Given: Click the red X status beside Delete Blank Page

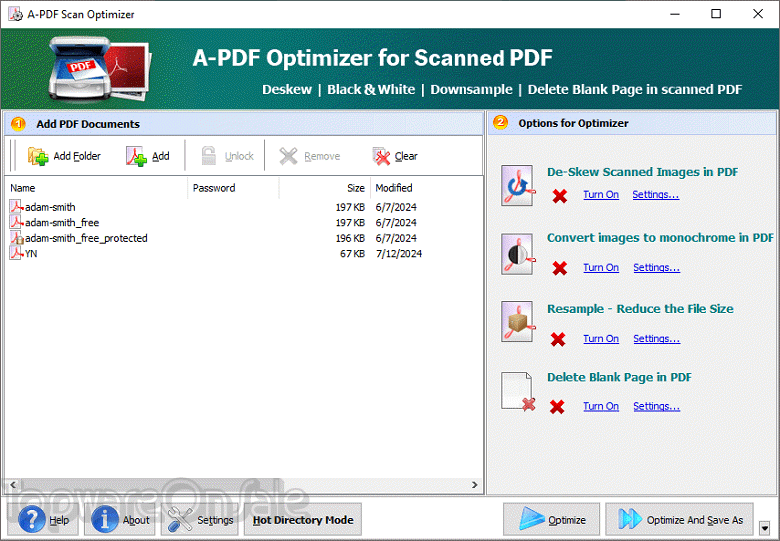Looking at the screenshot, I should [558, 407].
